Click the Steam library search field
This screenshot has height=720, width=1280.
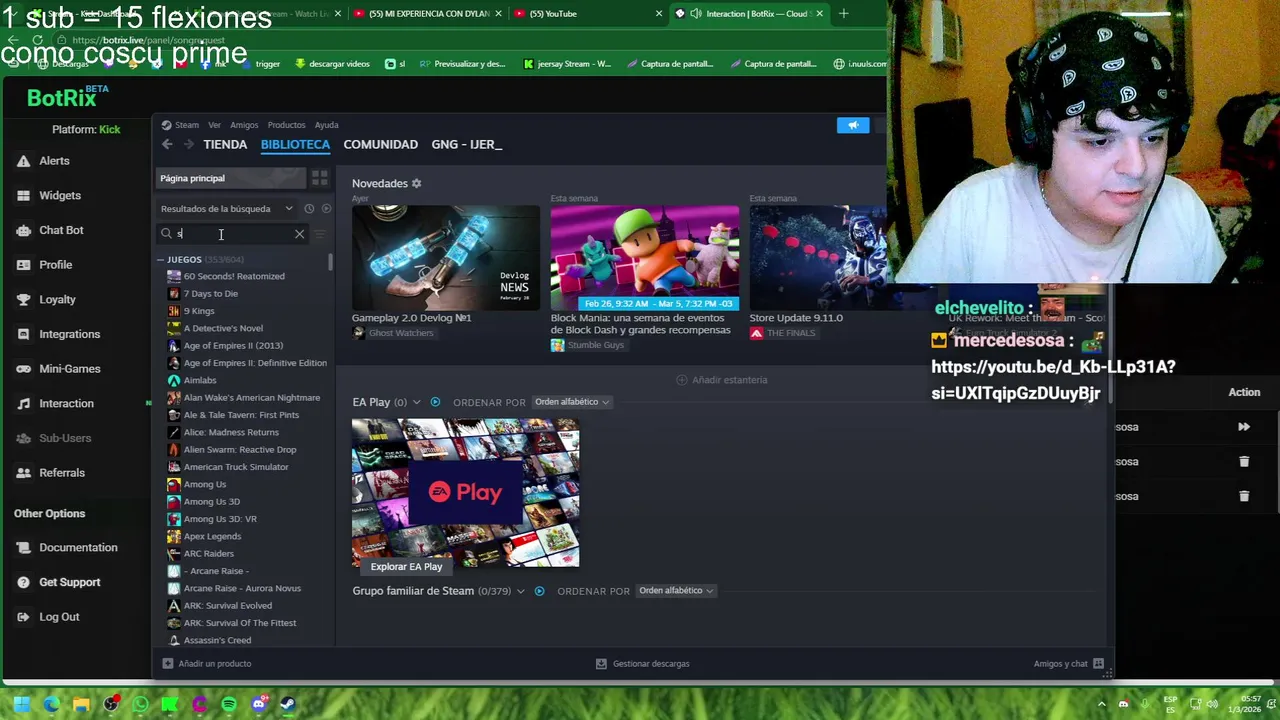tap(233, 234)
